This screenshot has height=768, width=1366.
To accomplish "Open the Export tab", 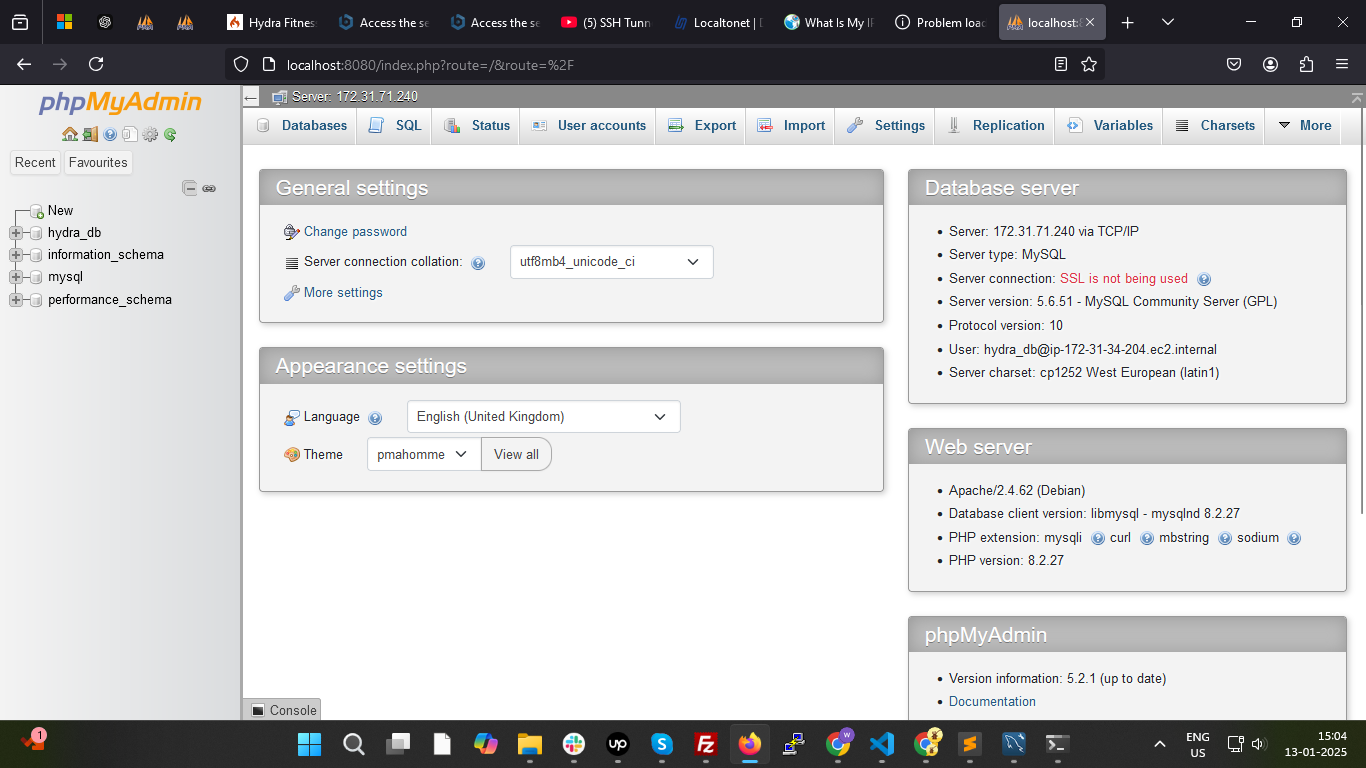I will tap(701, 126).
